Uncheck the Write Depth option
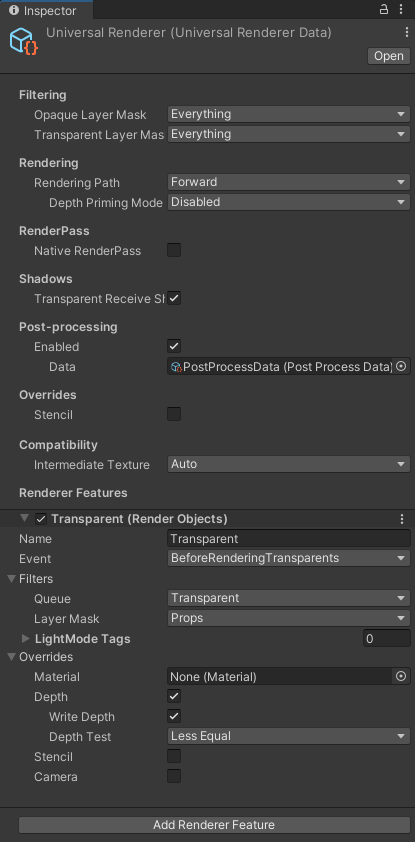The width and height of the screenshot is (415, 842). [174, 716]
